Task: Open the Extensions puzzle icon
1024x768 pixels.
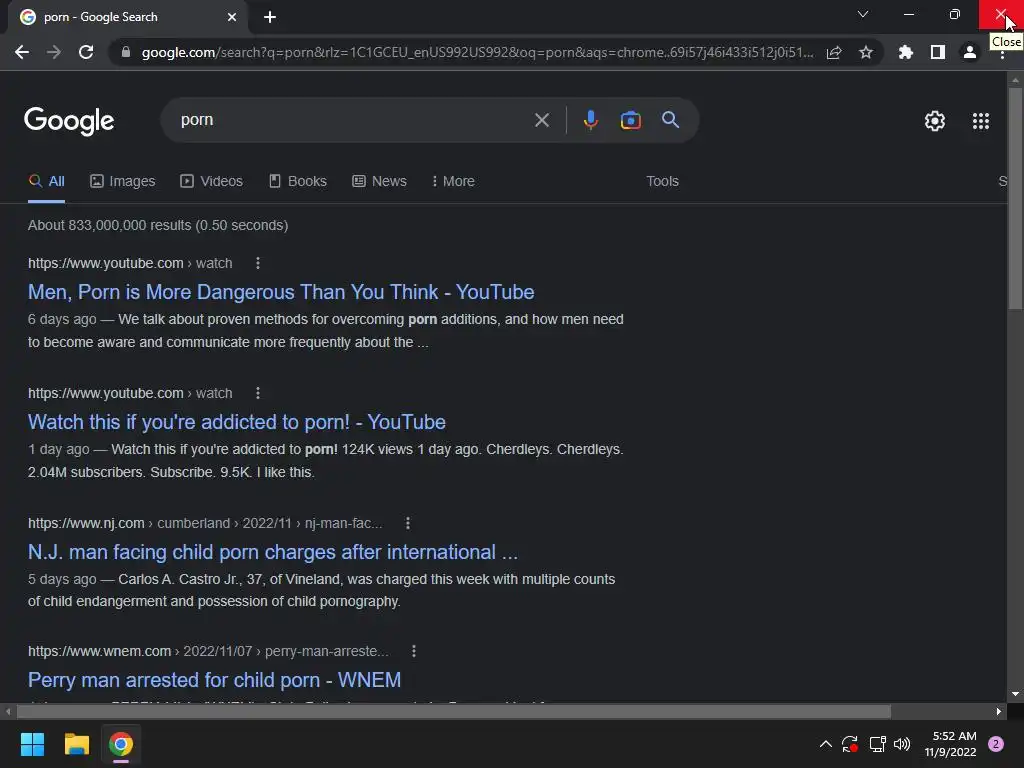Action: [905, 52]
